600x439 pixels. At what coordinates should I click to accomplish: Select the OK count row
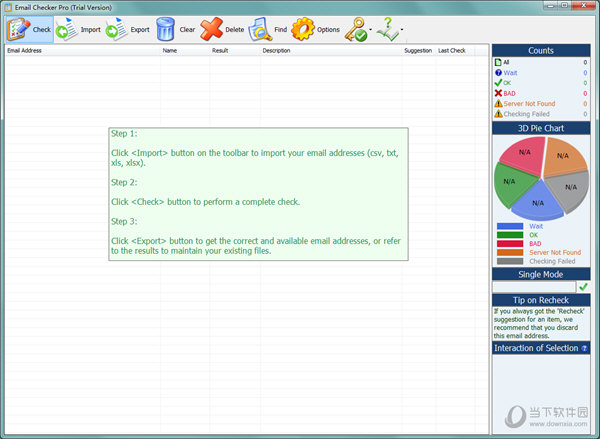541,83
